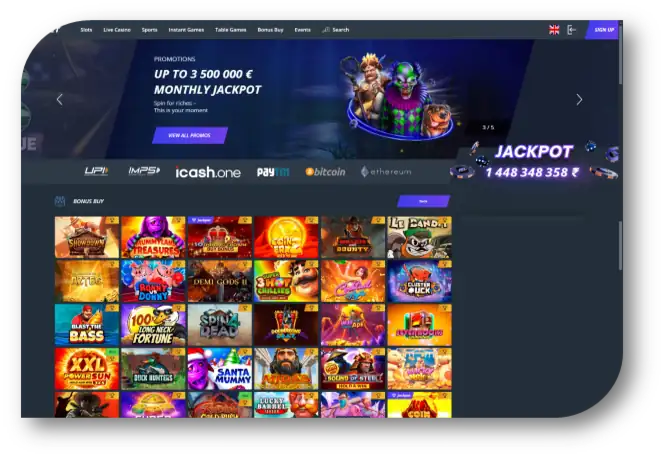
Task: Click the login arrow icon
Action: tap(572, 30)
